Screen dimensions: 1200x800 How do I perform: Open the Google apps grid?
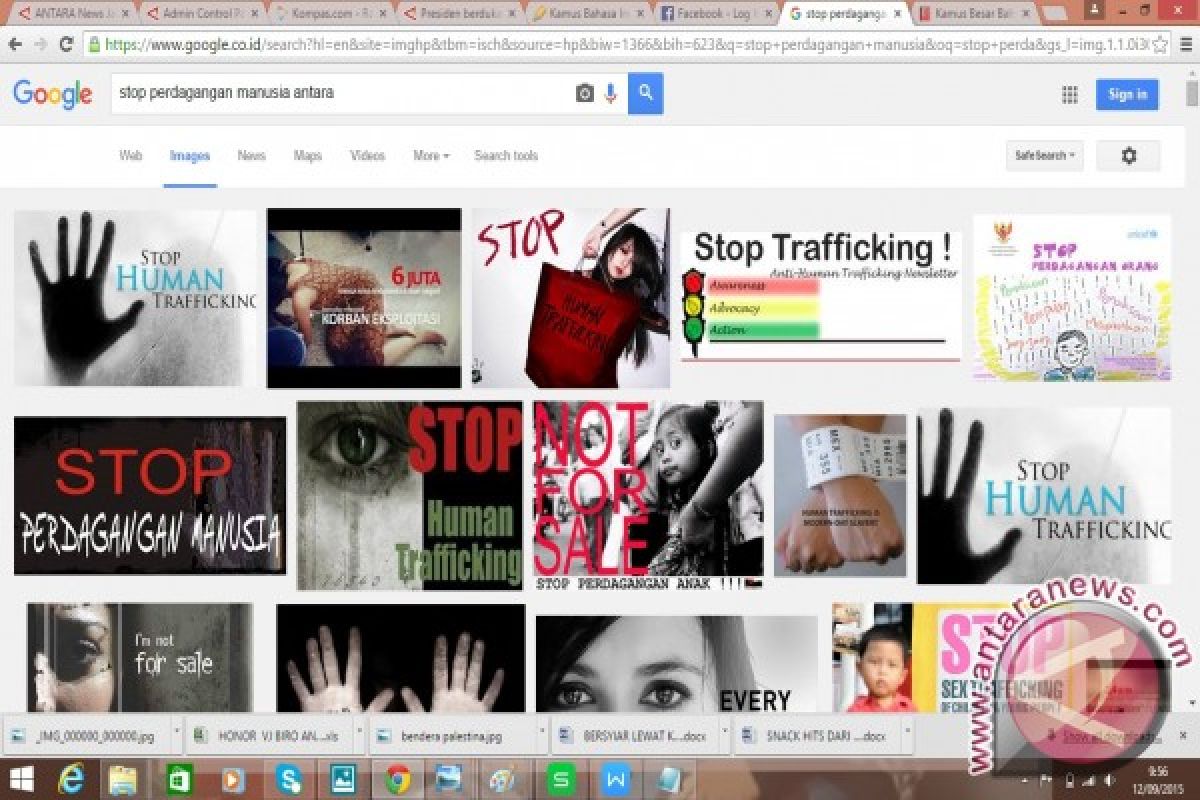click(1069, 95)
